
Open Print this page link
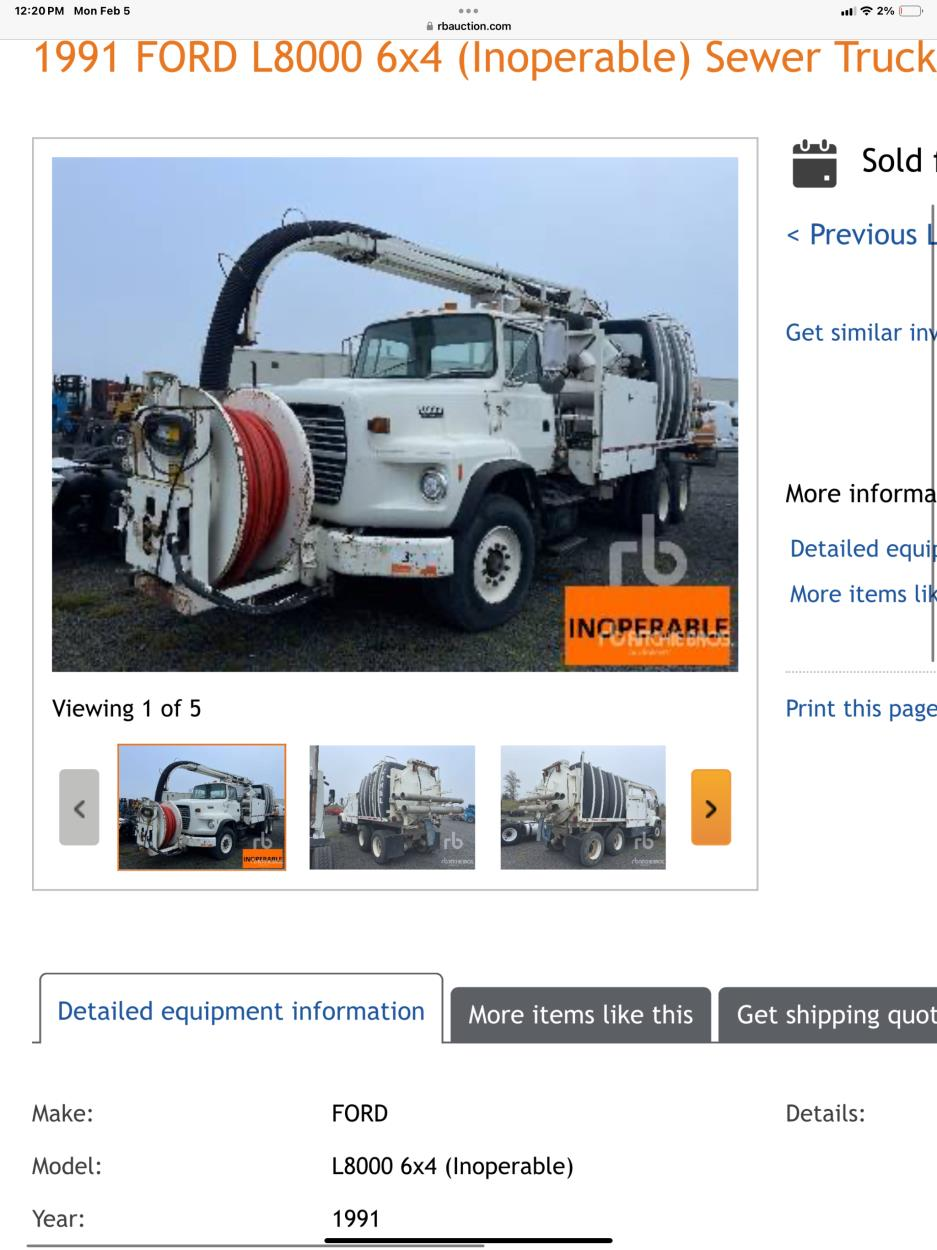click(x=861, y=708)
